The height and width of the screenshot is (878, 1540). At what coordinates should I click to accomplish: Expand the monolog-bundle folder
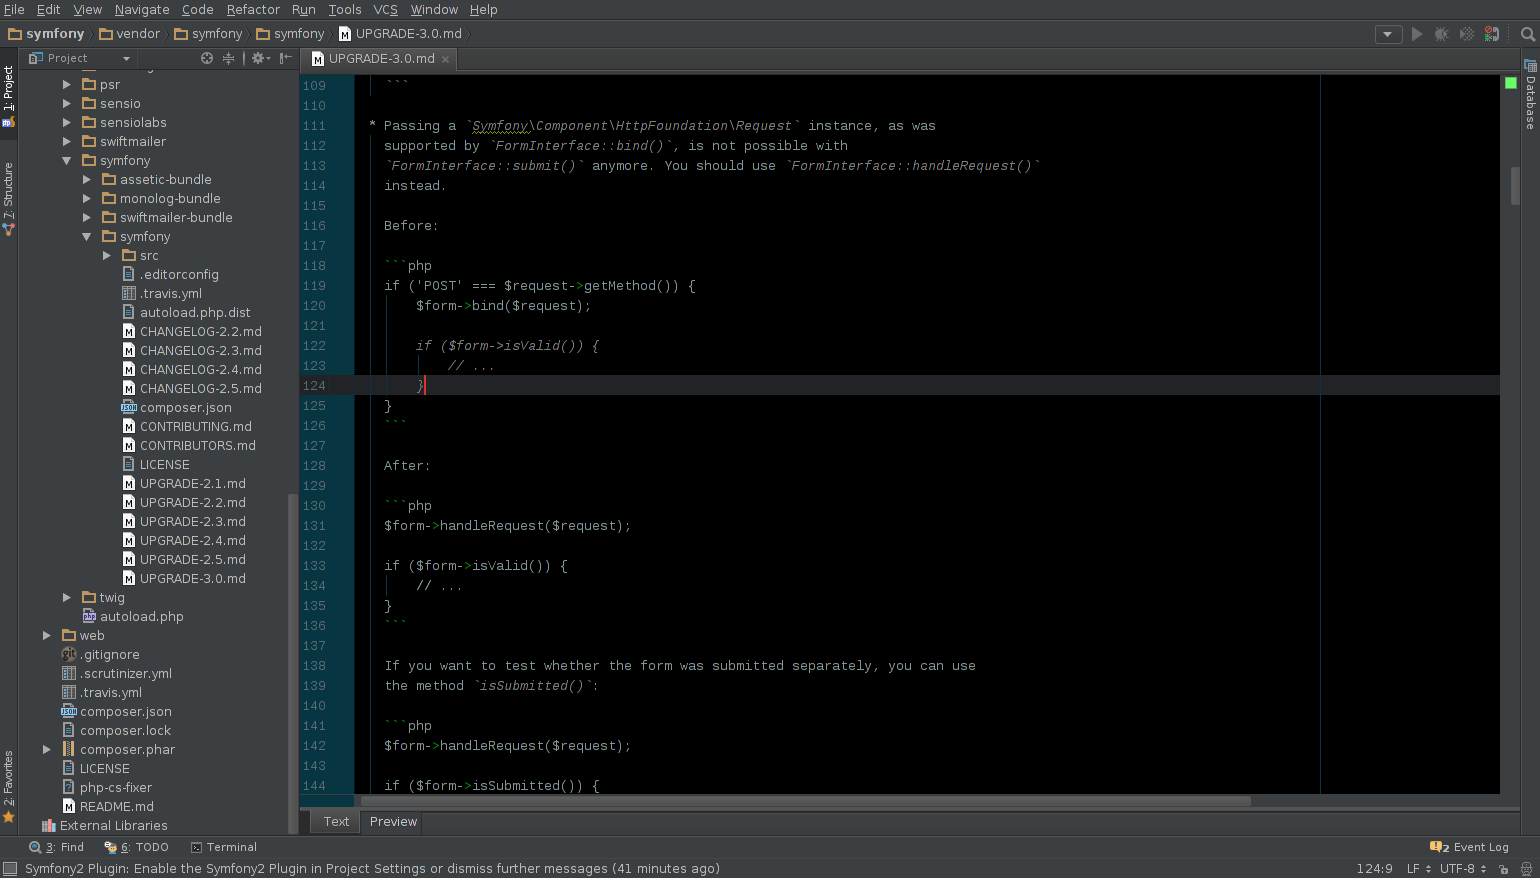pos(87,199)
